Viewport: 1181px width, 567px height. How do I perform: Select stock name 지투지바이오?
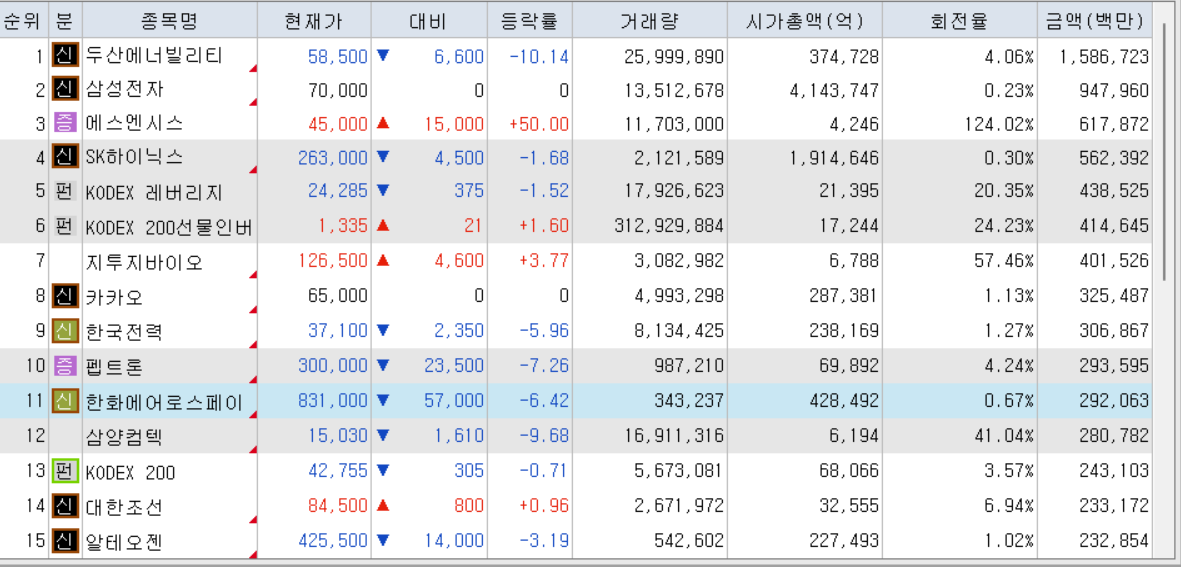coord(144,262)
